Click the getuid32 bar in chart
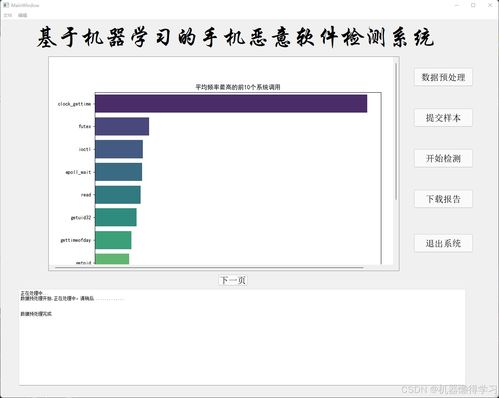This screenshot has height=398, width=499. click(116, 217)
